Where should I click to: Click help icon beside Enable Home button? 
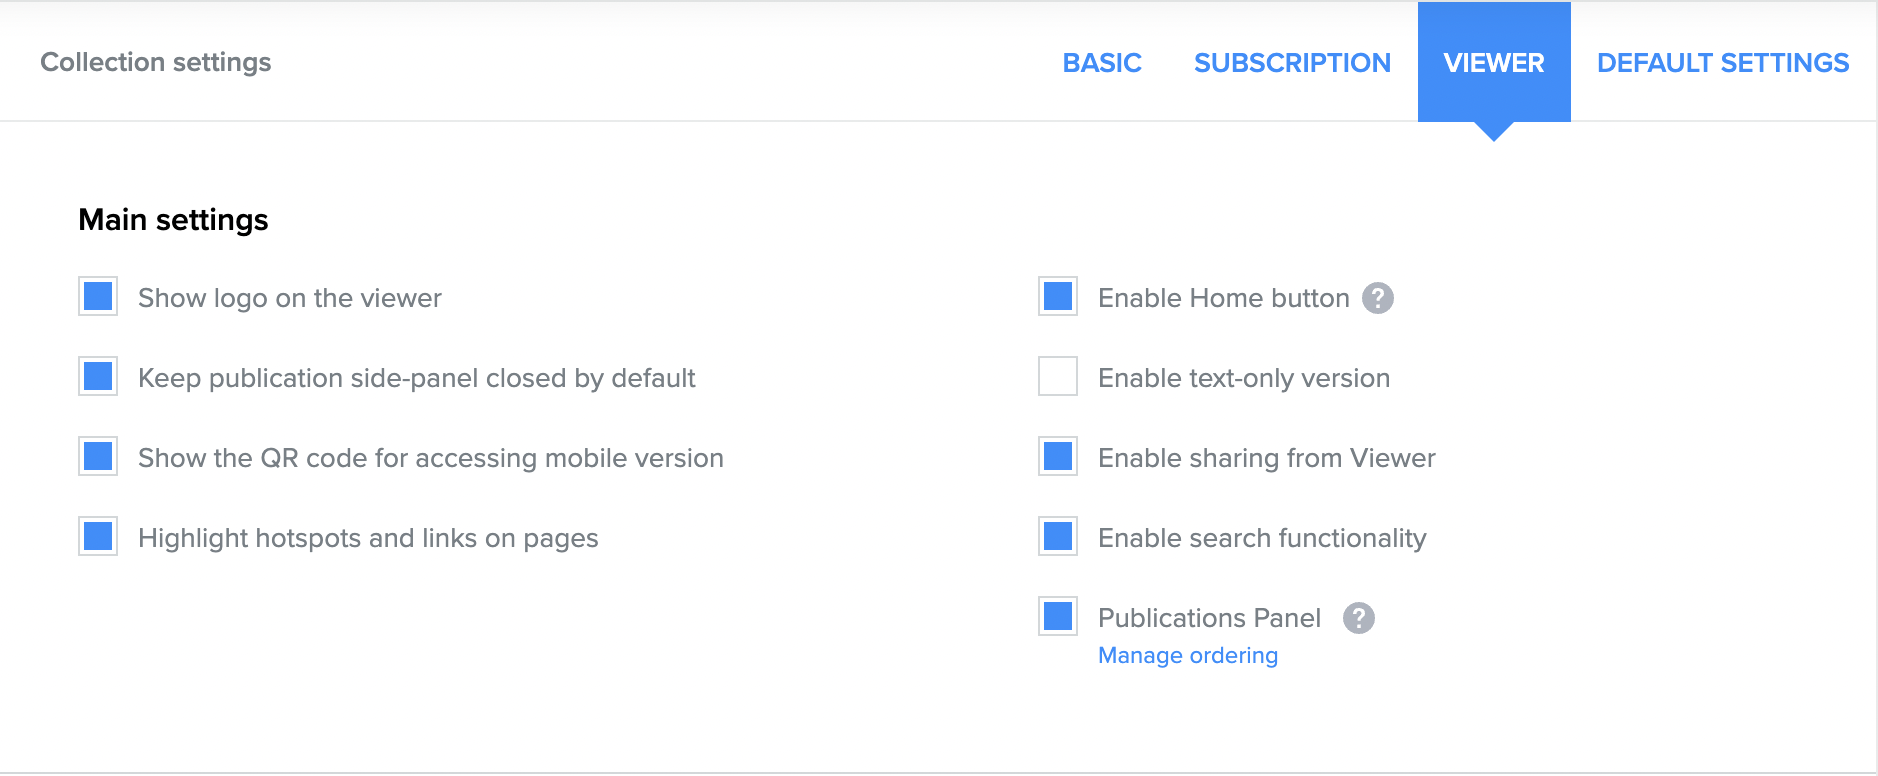(1377, 298)
